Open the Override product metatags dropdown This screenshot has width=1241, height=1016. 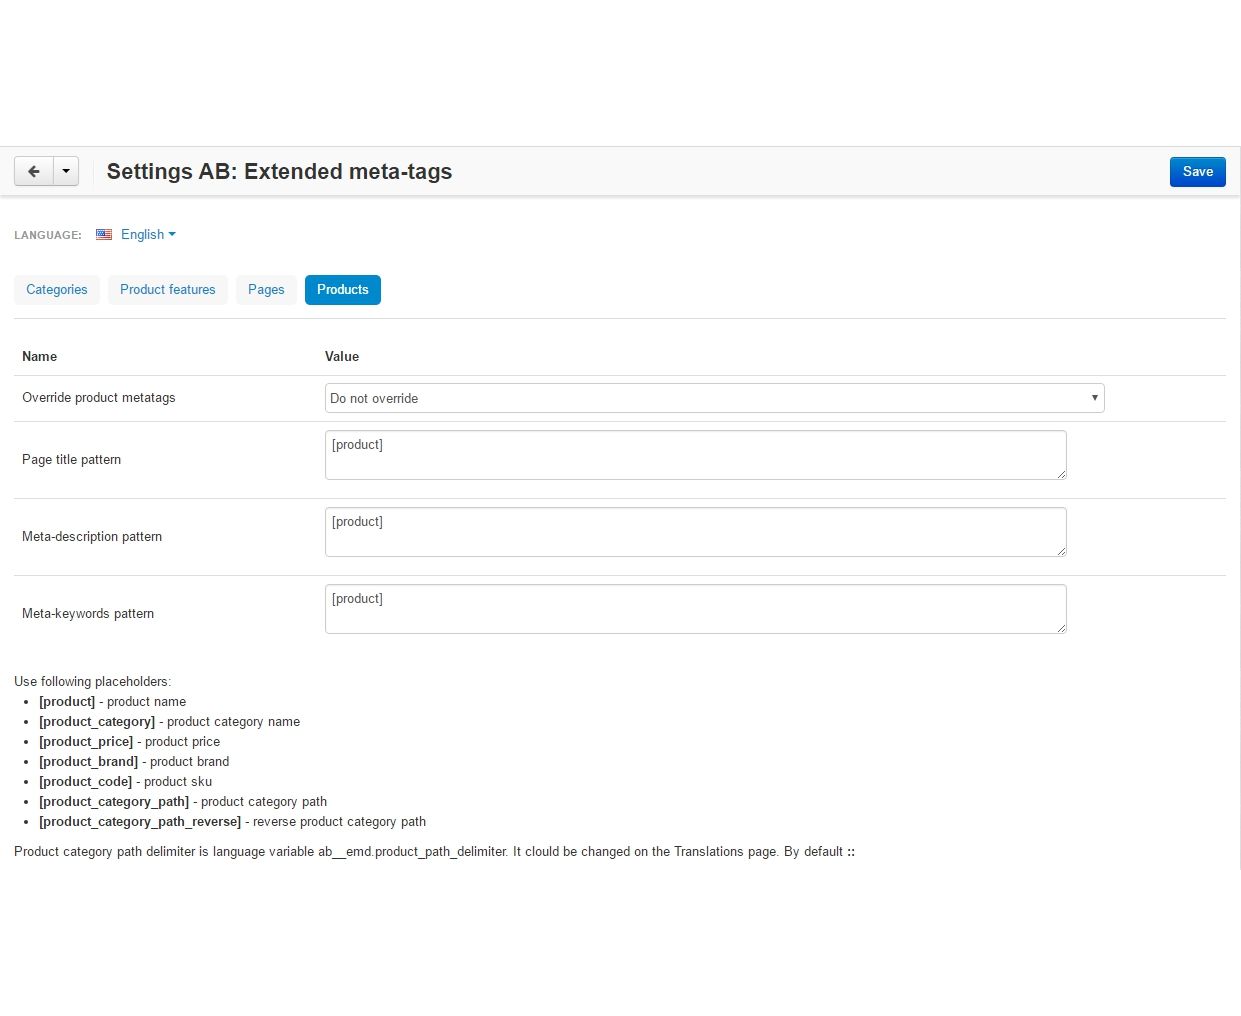714,398
